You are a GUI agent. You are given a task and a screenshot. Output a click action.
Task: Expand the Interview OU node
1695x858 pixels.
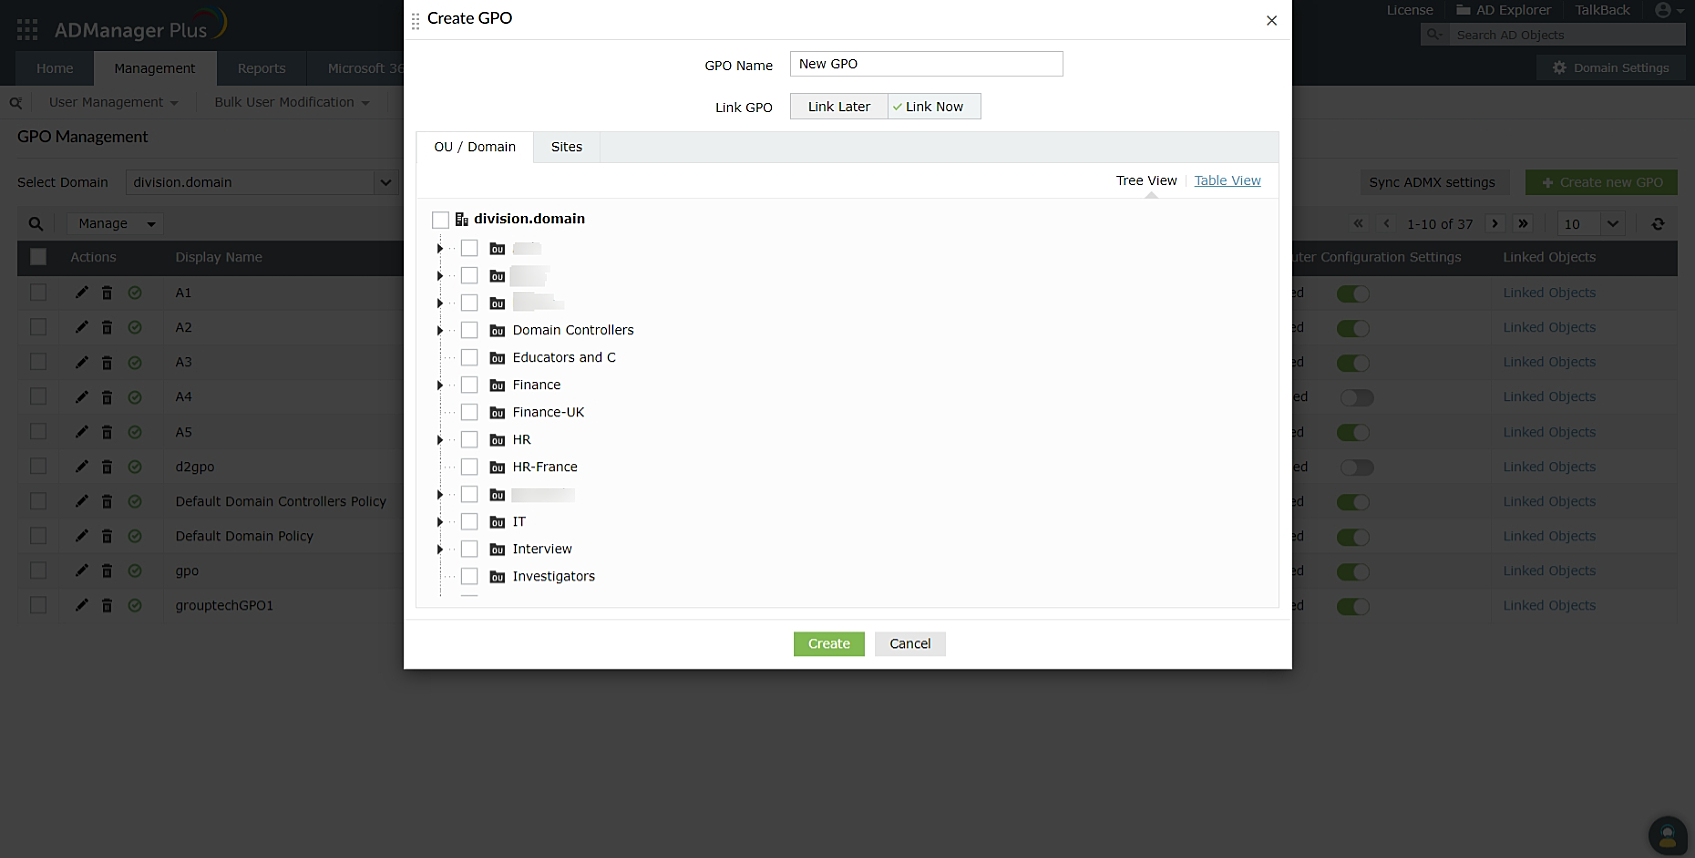click(x=439, y=549)
